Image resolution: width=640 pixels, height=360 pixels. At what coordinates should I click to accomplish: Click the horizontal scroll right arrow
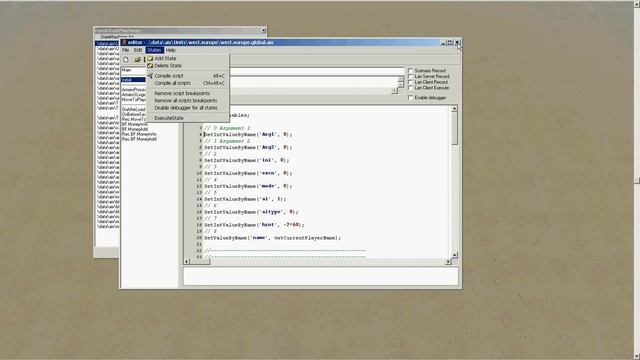click(x=448, y=261)
